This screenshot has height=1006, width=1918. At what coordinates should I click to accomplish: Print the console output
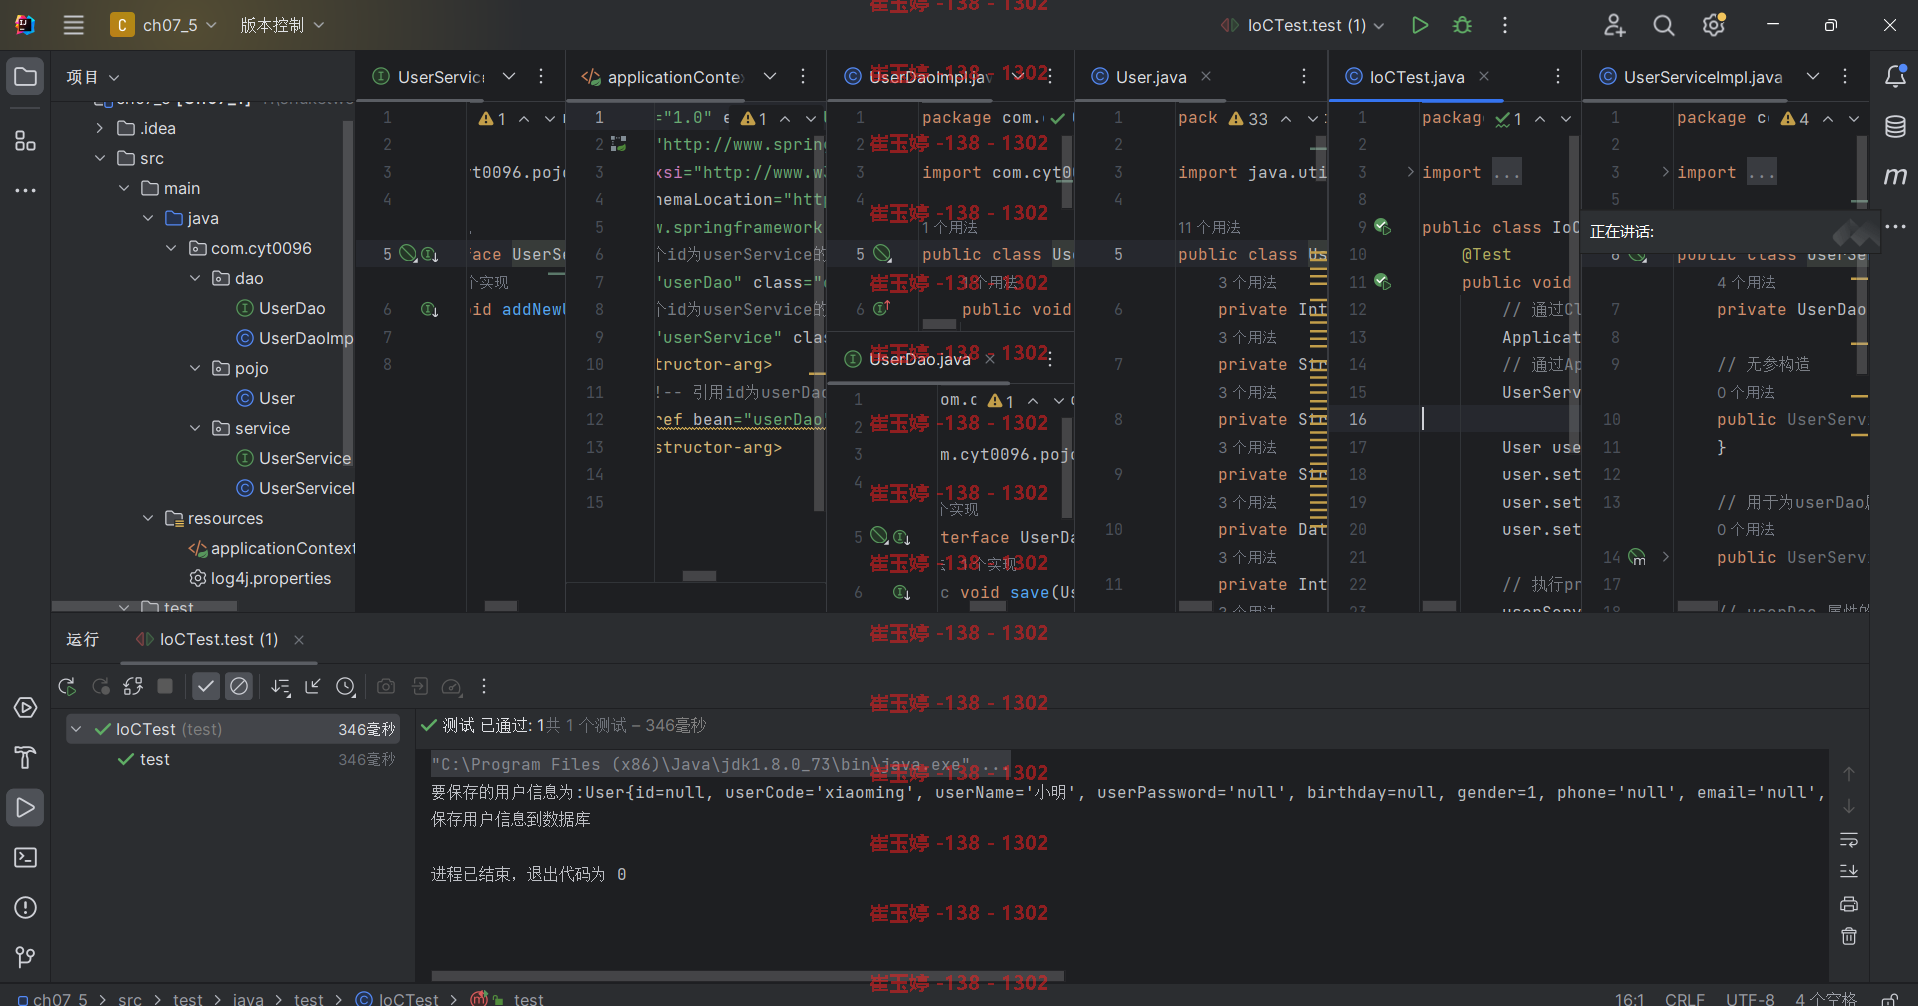(1849, 904)
